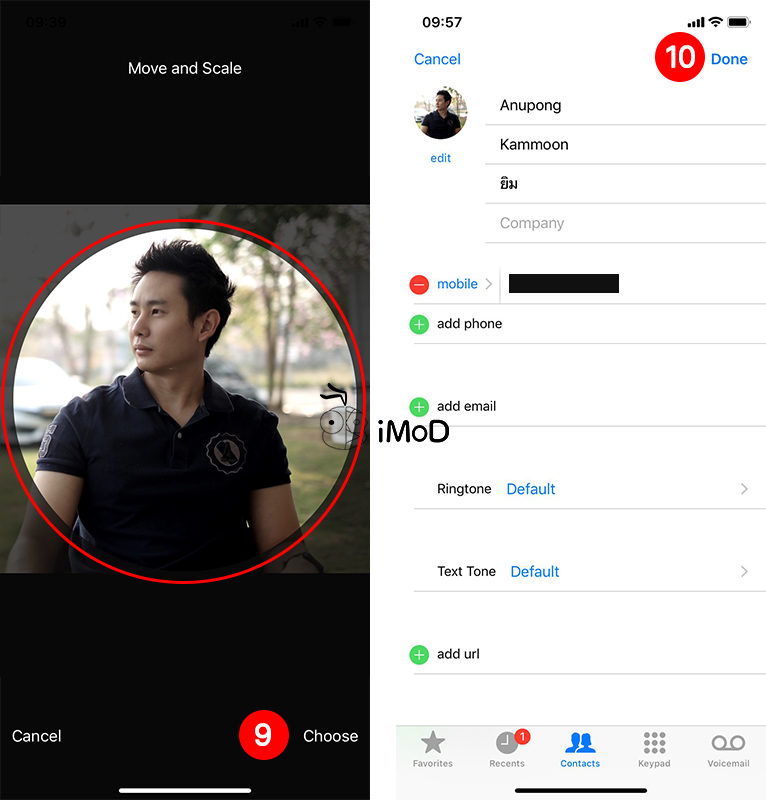Screen dimensions: 766x800
Task: Cancel editing the contact
Action: point(437,59)
